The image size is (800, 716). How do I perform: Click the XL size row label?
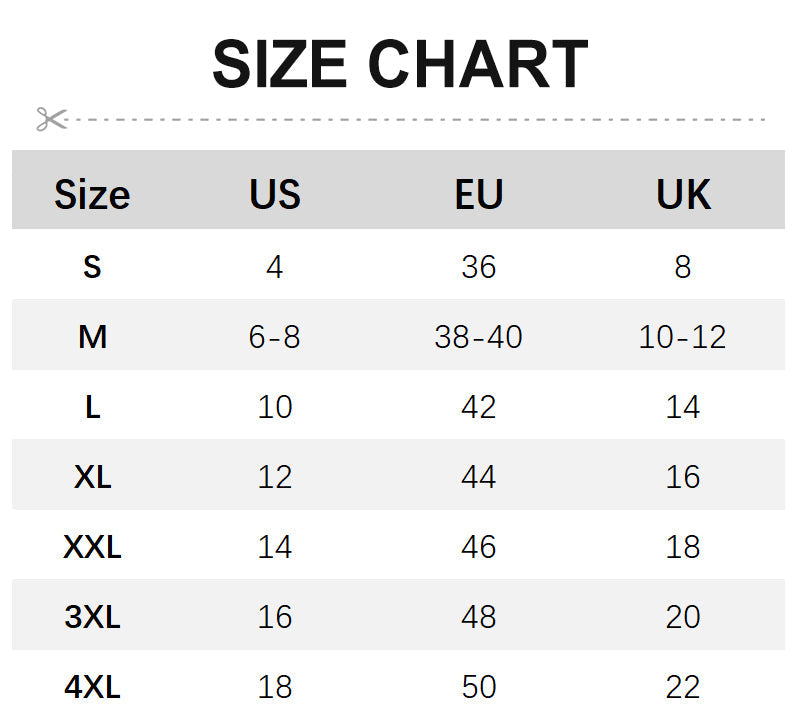92,477
